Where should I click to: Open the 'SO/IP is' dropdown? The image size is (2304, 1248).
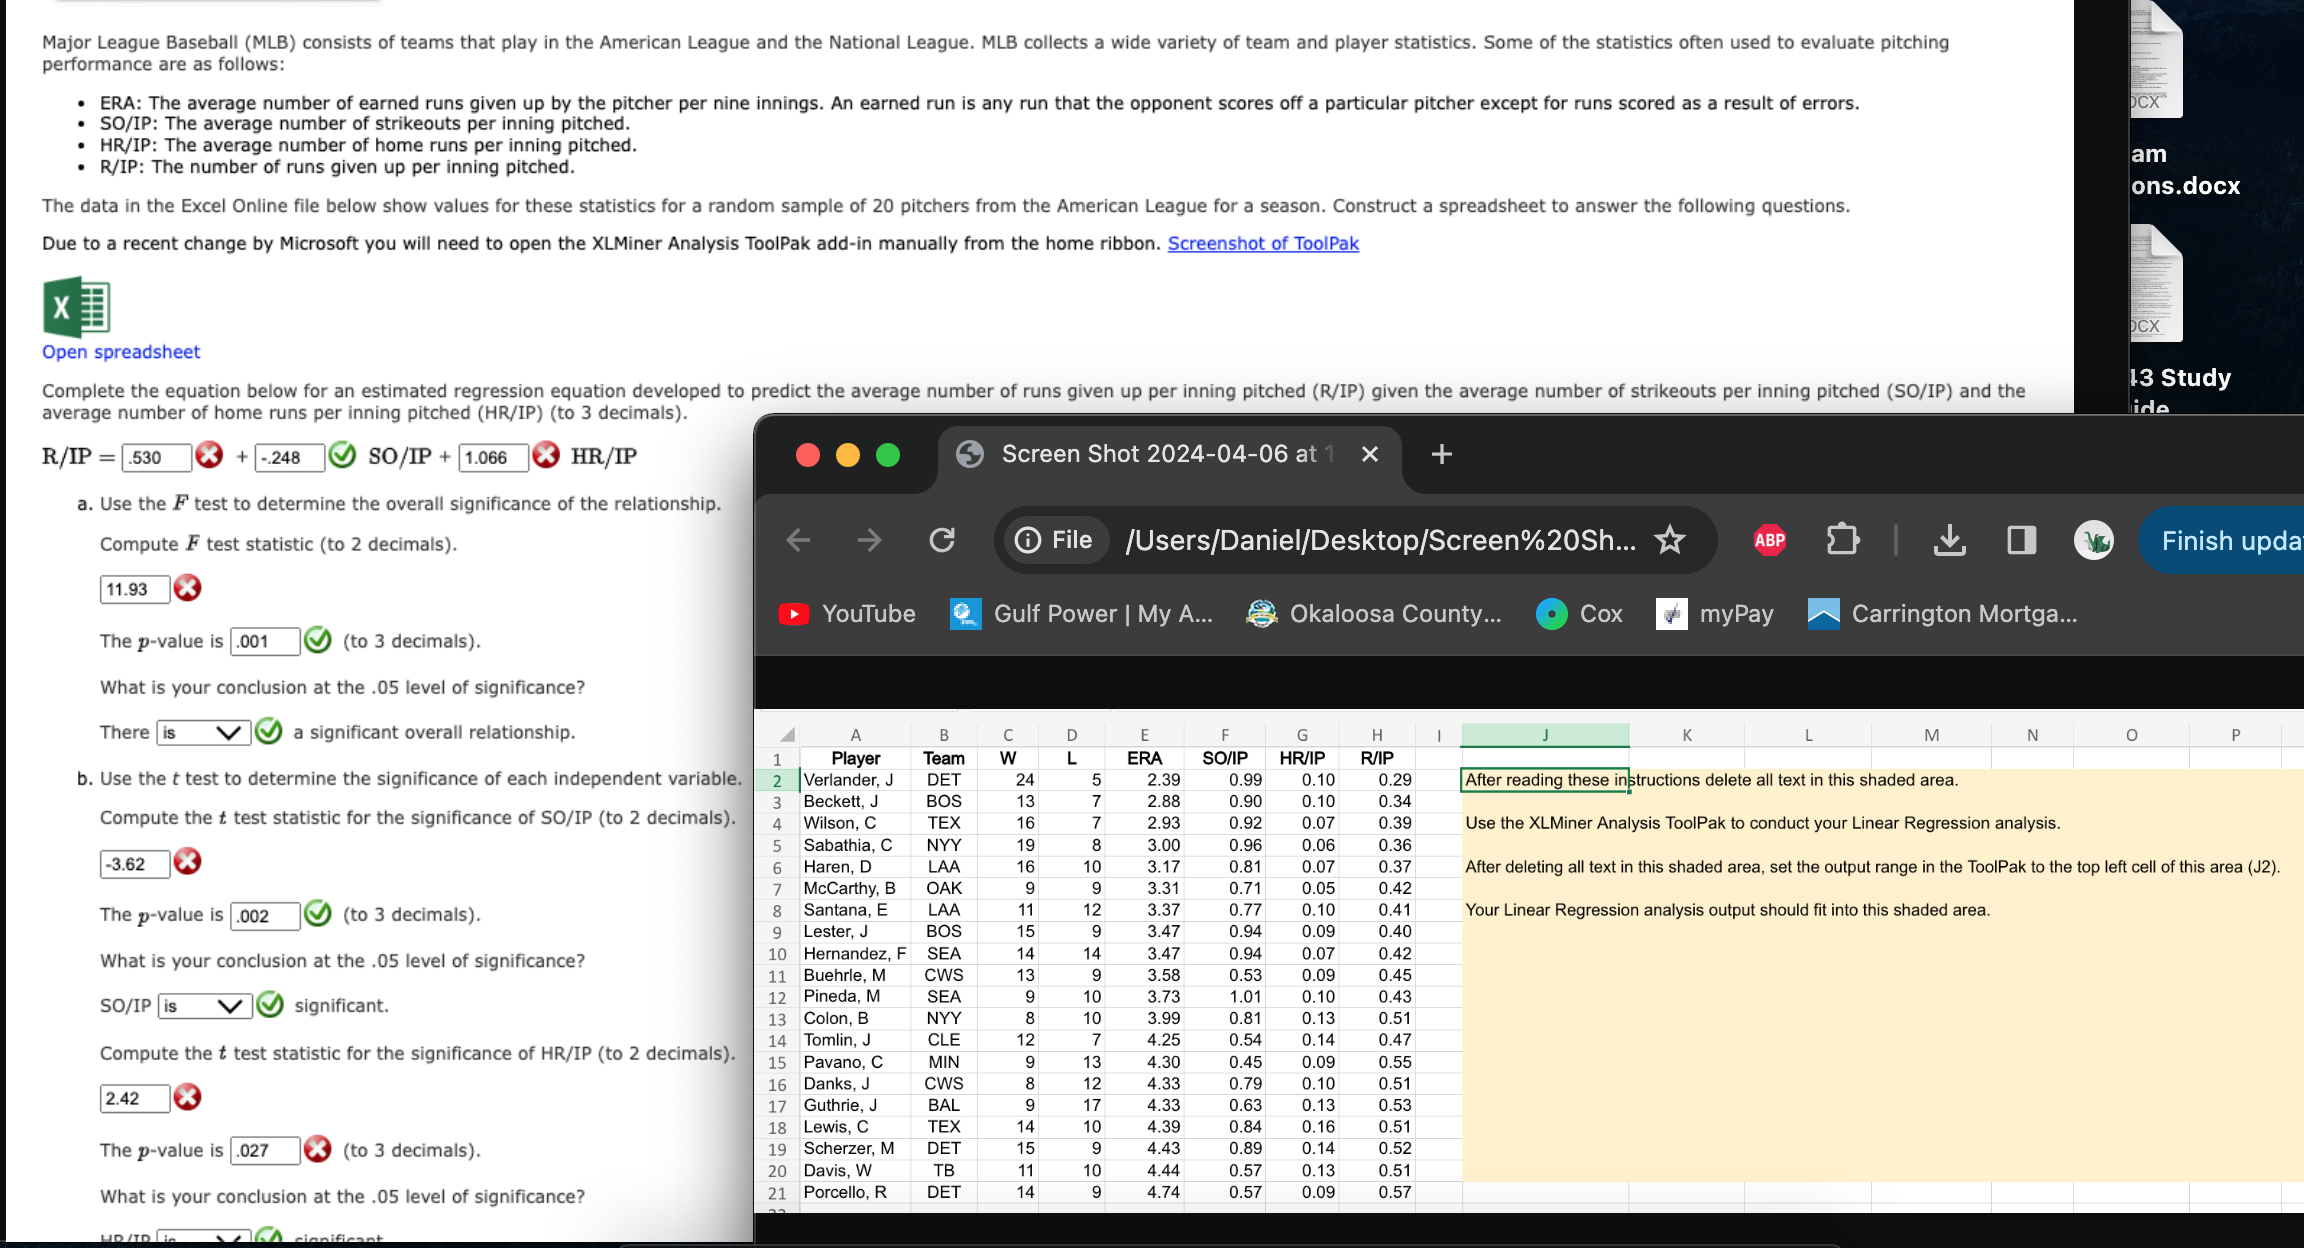(204, 1005)
